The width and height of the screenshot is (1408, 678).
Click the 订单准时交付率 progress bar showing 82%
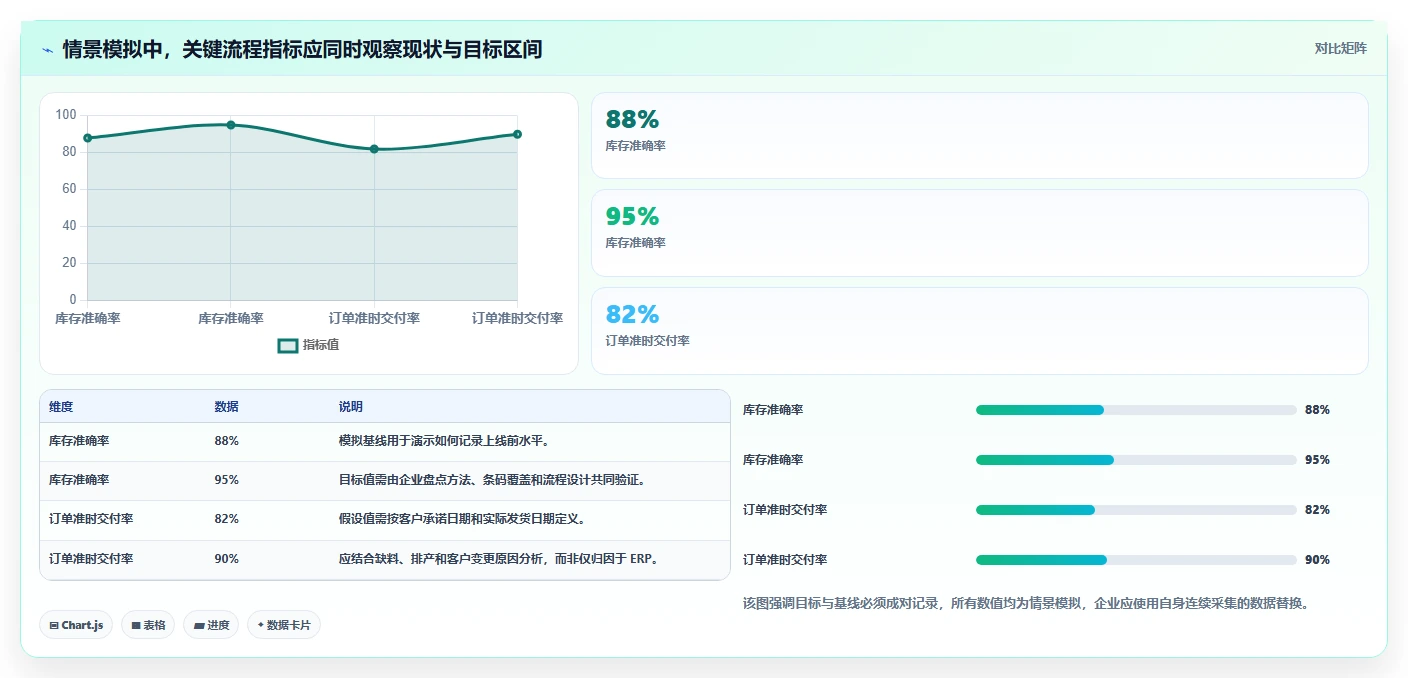(1136, 510)
